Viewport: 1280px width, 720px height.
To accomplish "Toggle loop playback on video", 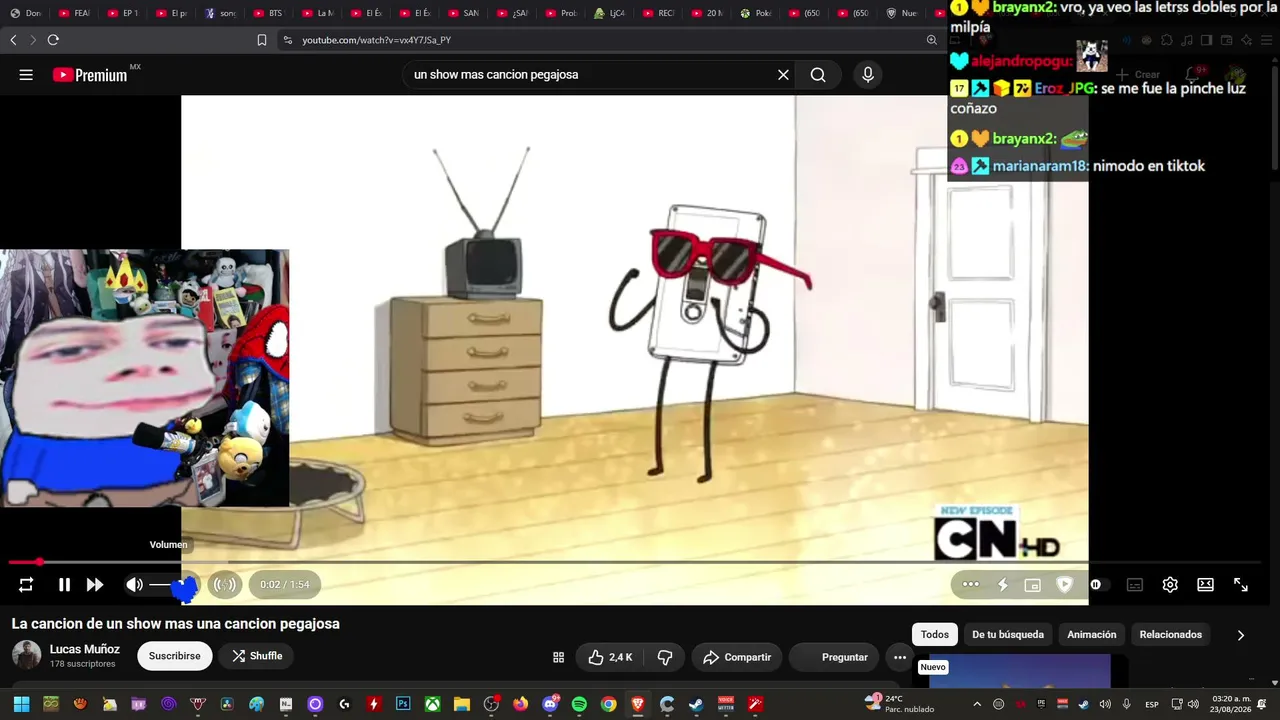I will 26,585.
